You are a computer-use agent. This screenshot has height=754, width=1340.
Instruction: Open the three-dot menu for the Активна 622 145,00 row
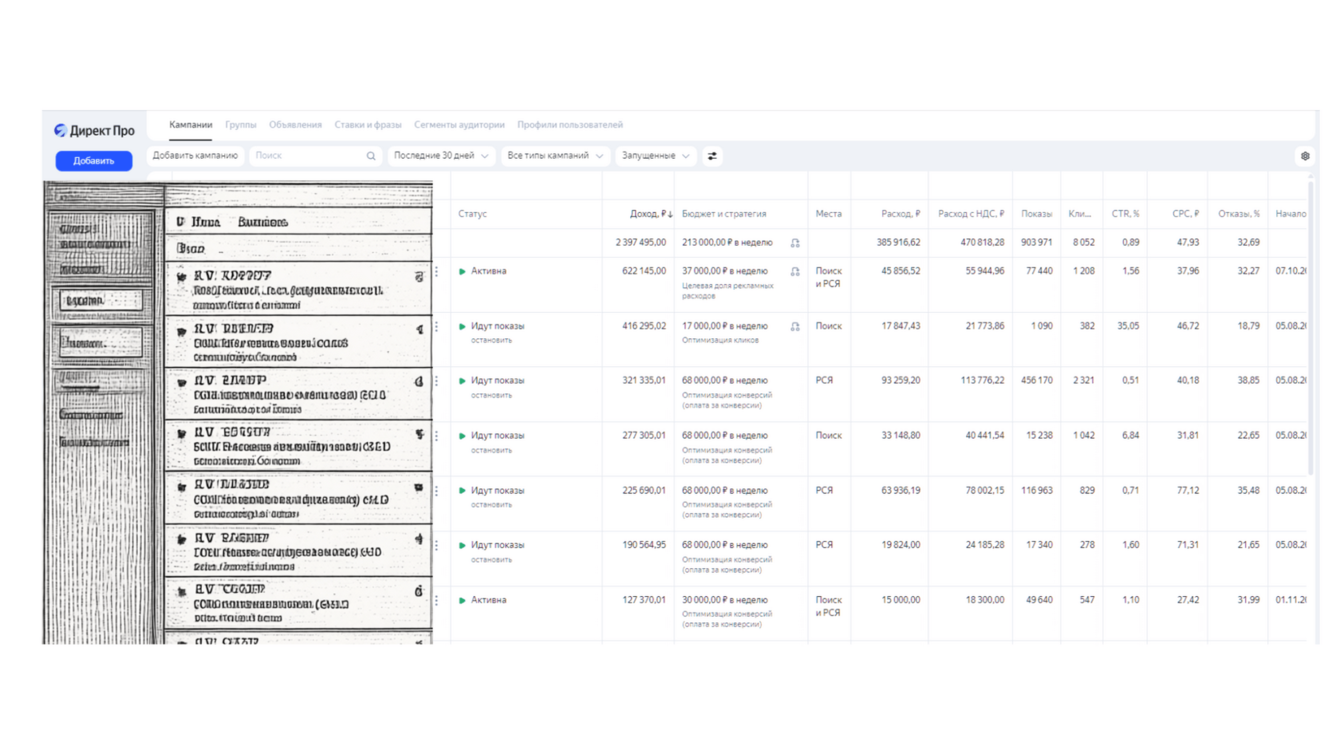click(x=436, y=271)
